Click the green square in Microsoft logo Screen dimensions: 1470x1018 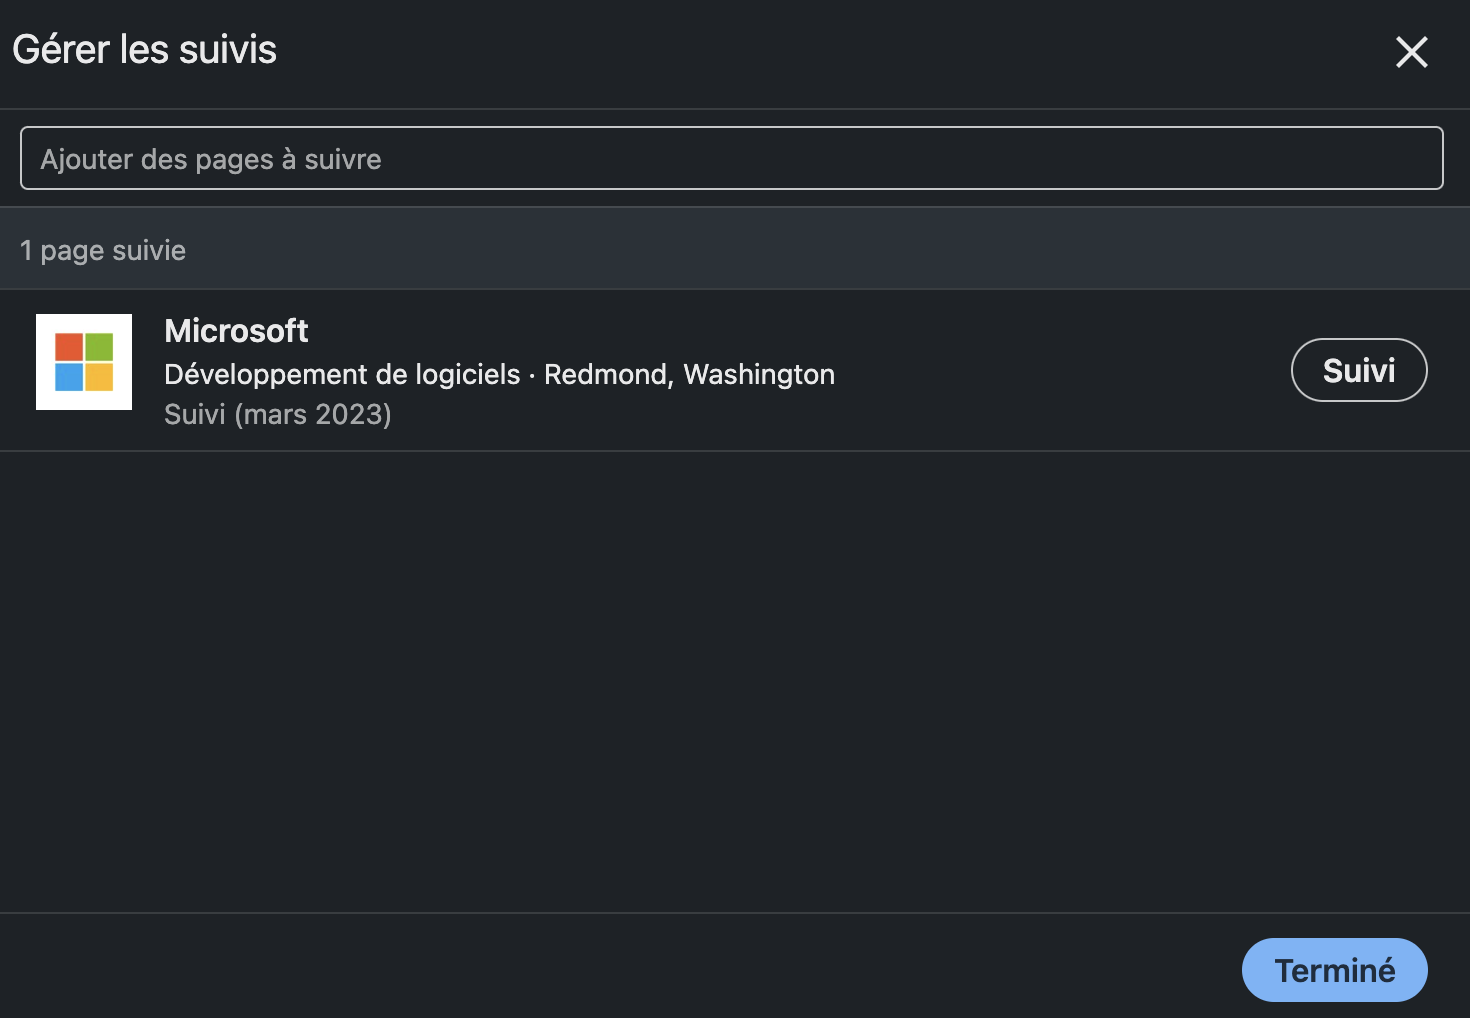point(99,347)
